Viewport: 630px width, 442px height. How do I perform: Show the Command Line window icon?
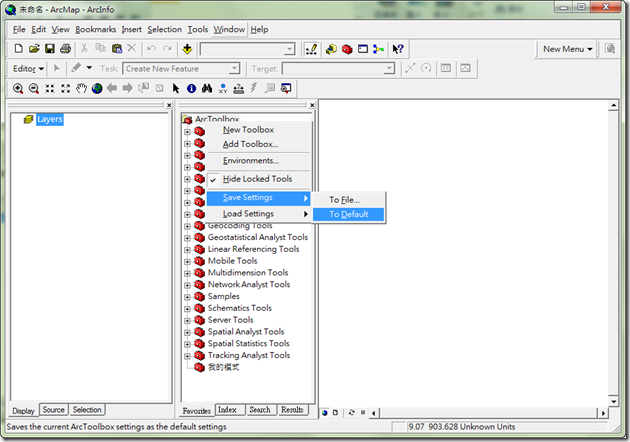point(363,49)
